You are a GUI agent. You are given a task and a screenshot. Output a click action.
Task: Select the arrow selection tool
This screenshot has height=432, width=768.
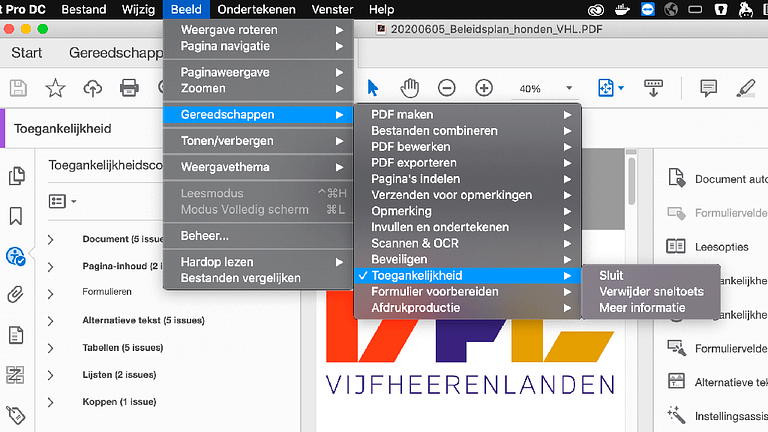(x=373, y=88)
